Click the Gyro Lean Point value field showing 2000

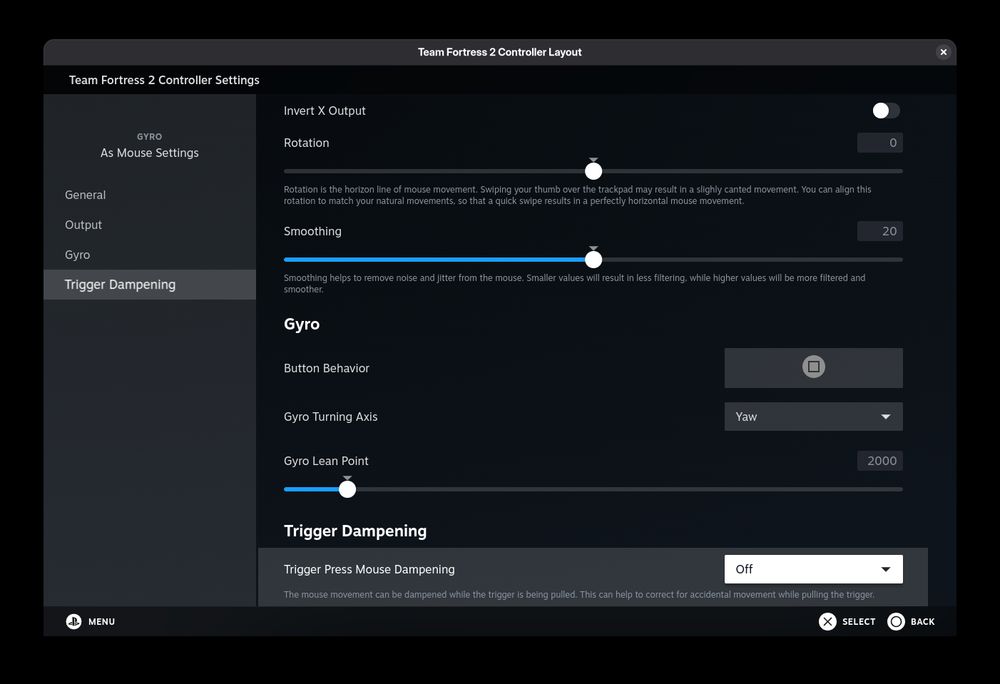pyautogui.click(x=879, y=460)
